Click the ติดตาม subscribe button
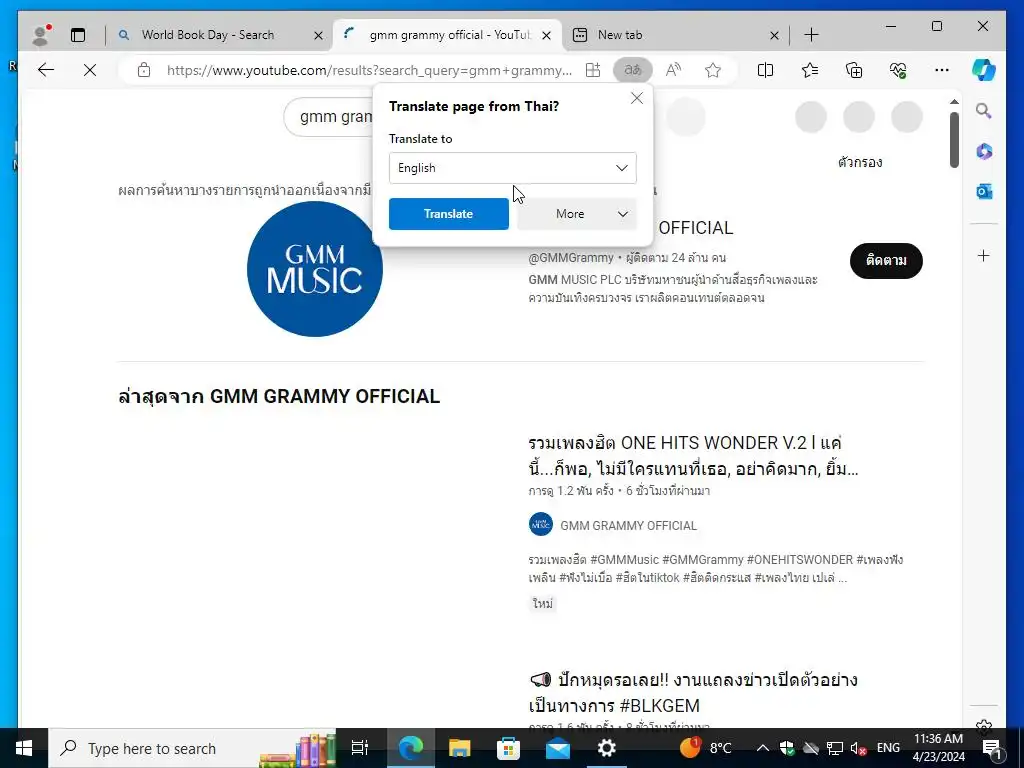 coord(886,261)
